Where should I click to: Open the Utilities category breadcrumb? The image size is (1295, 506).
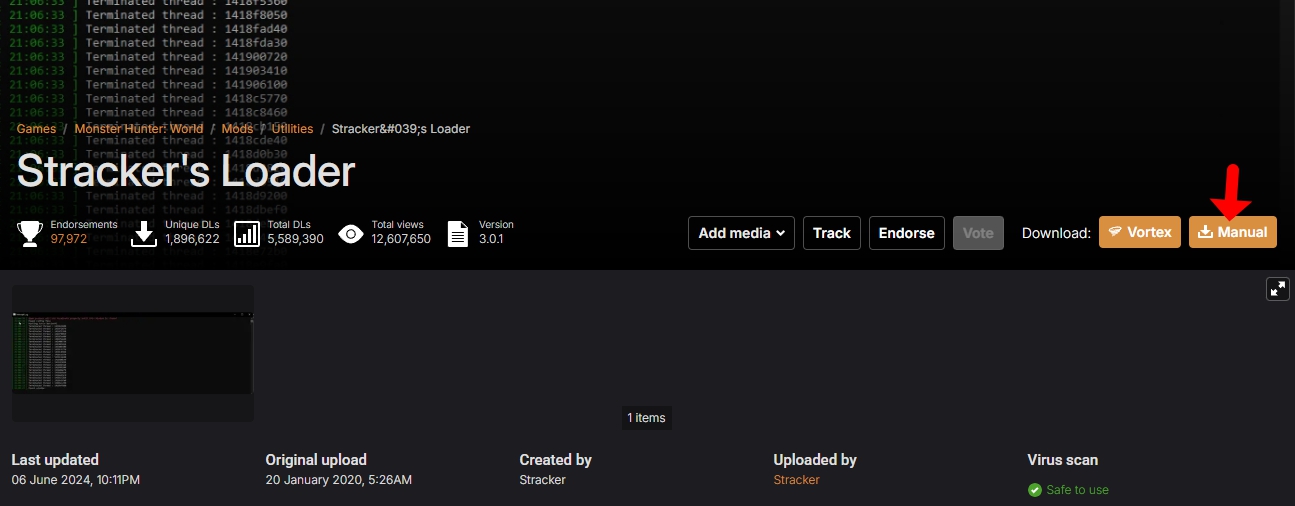292,129
